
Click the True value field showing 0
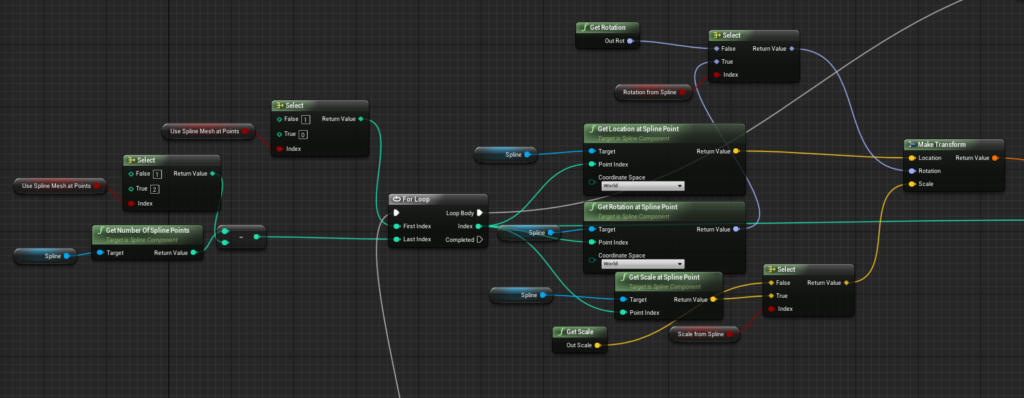[x=304, y=134]
